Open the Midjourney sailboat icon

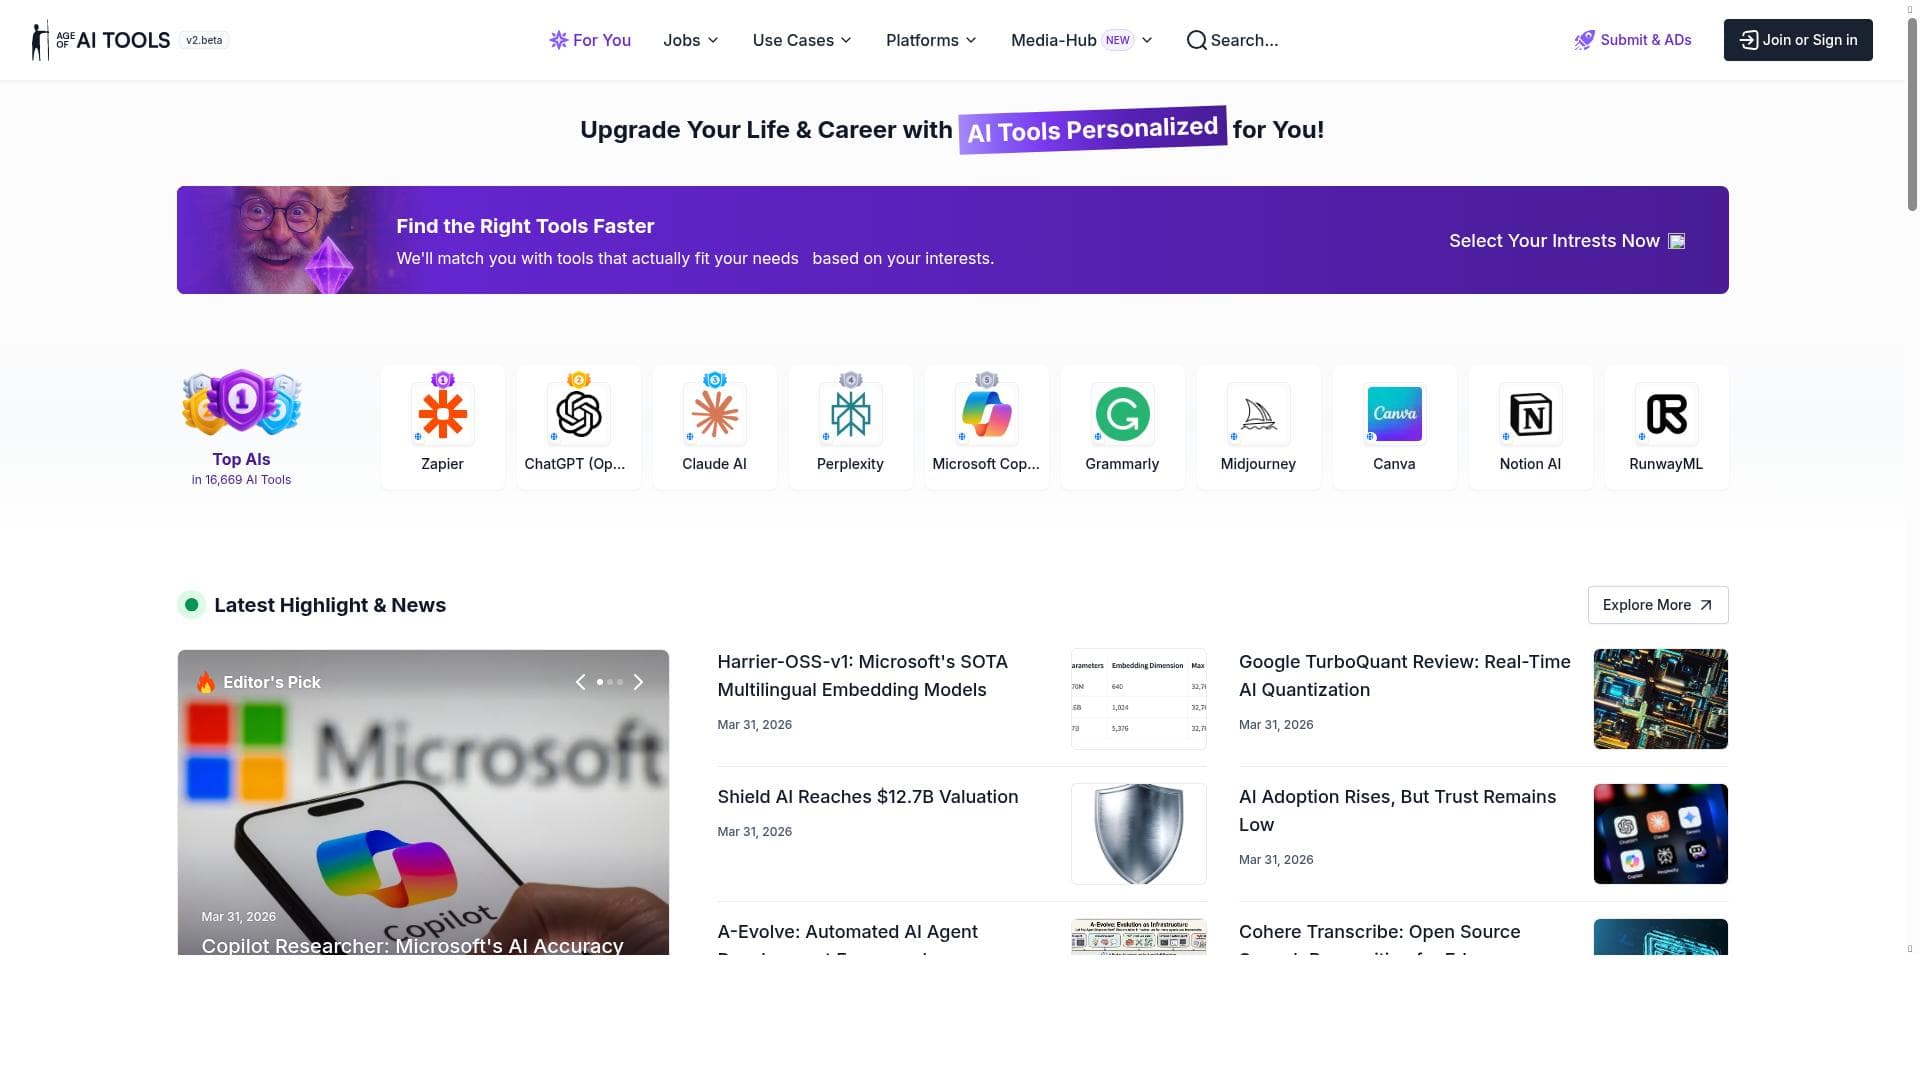coord(1258,414)
